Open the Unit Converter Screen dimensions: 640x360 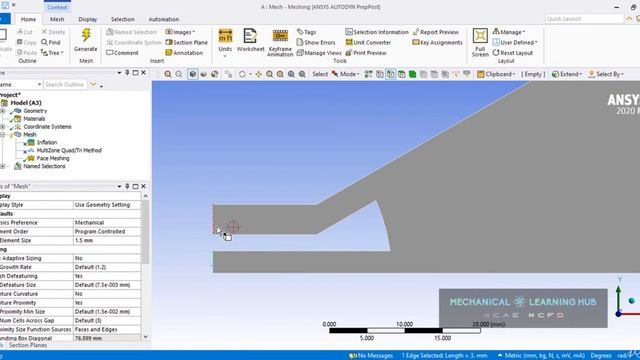click(x=368, y=42)
